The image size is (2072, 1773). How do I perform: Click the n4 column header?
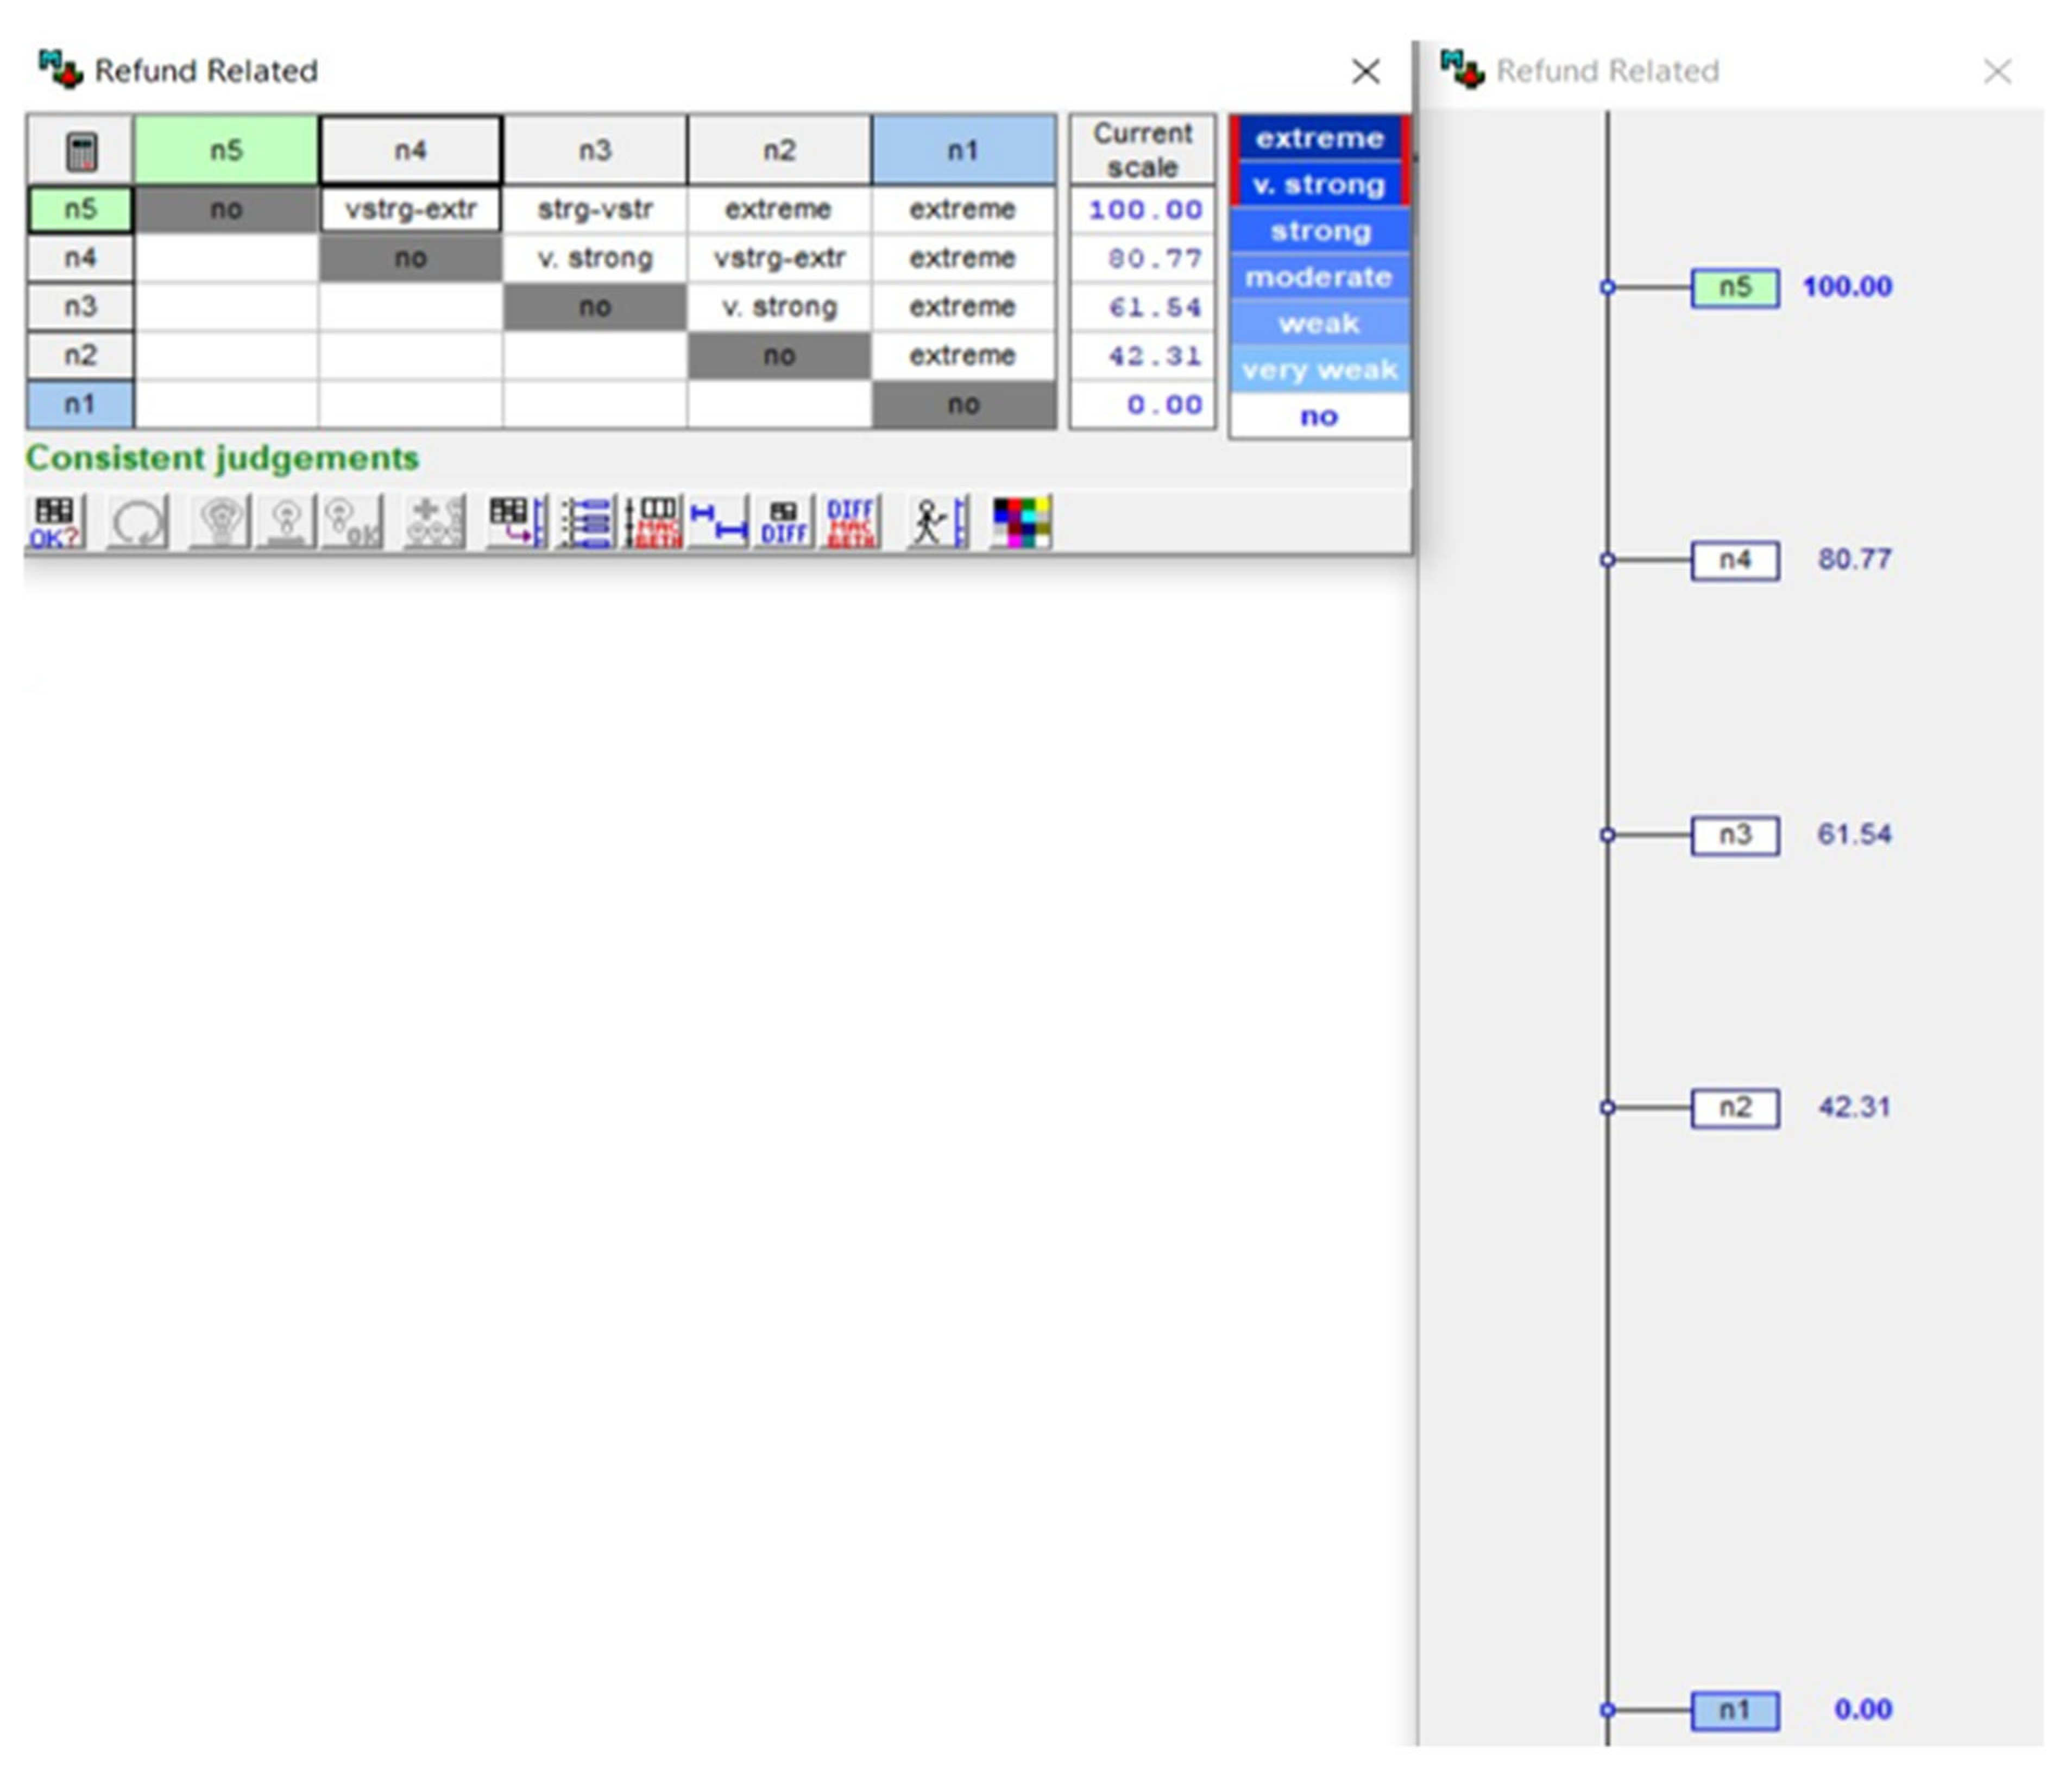[410, 150]
